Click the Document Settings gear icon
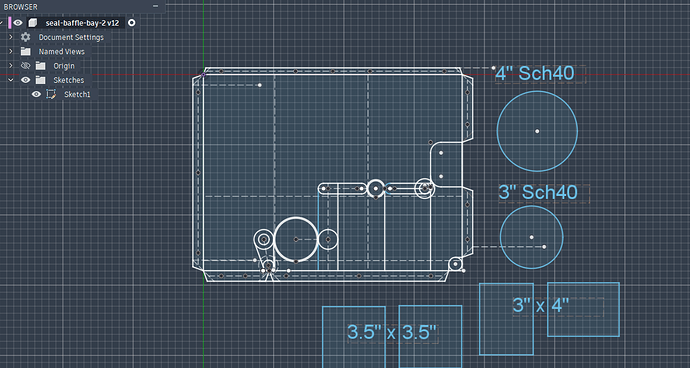 tap(26, 37)
